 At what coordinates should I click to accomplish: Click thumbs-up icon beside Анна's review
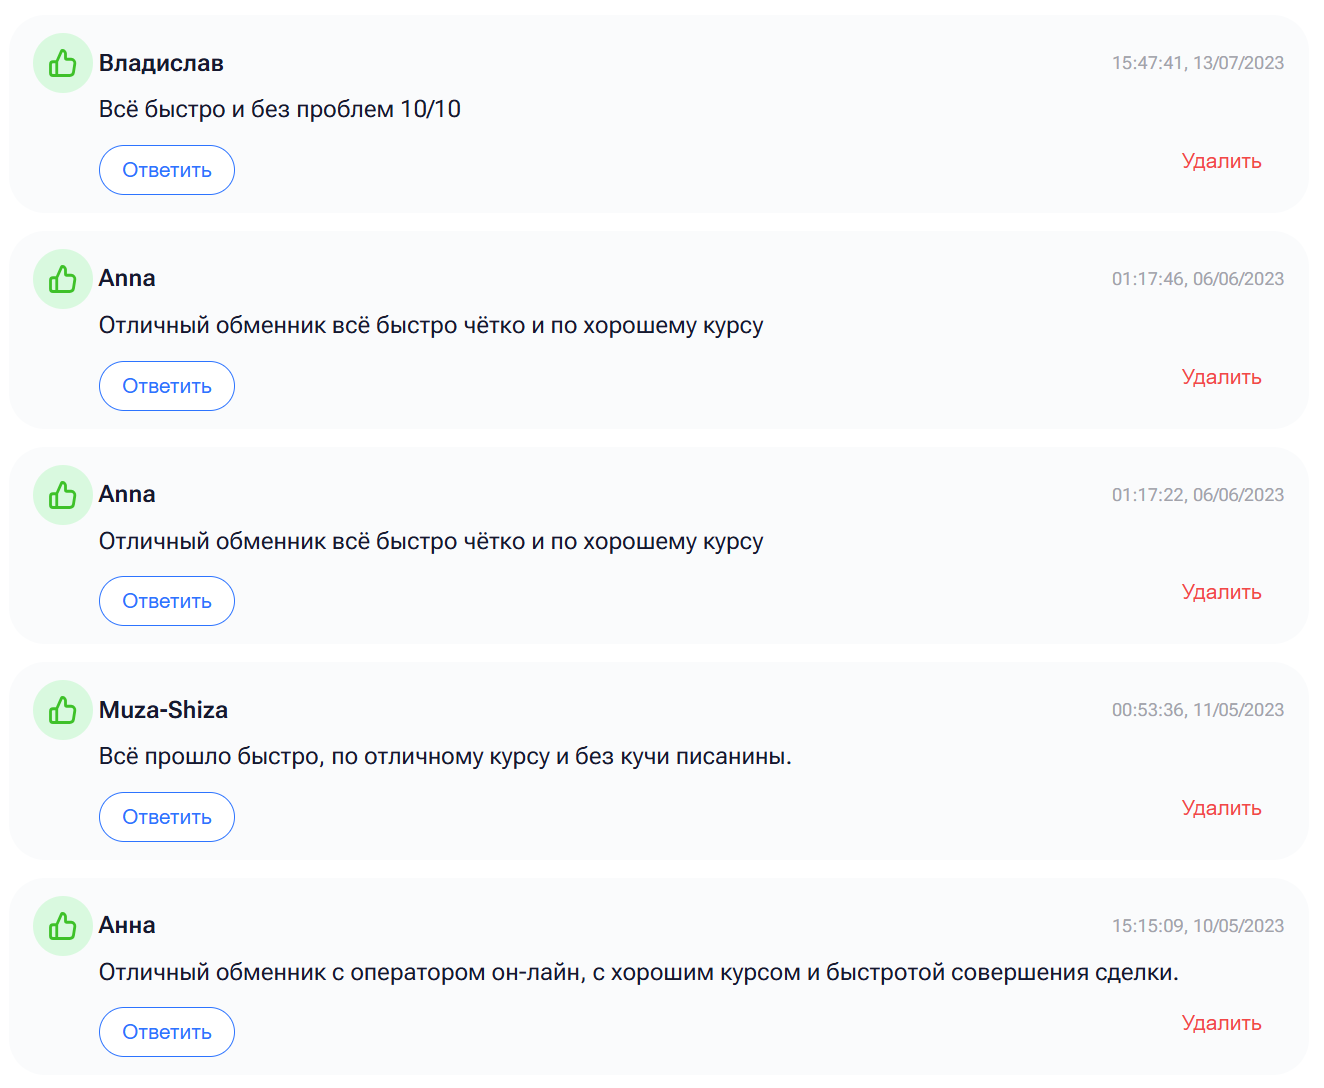(x=63, y=926)
